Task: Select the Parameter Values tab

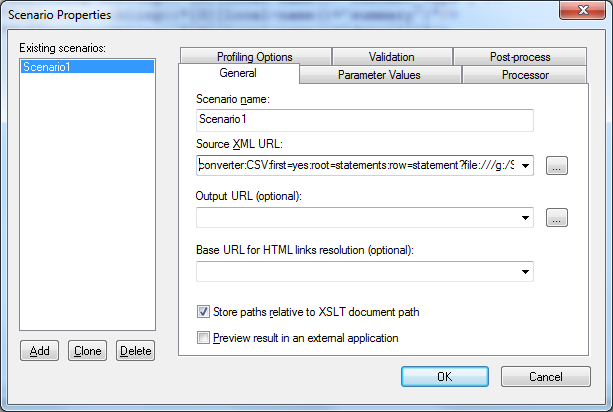Action: (379, 75)
